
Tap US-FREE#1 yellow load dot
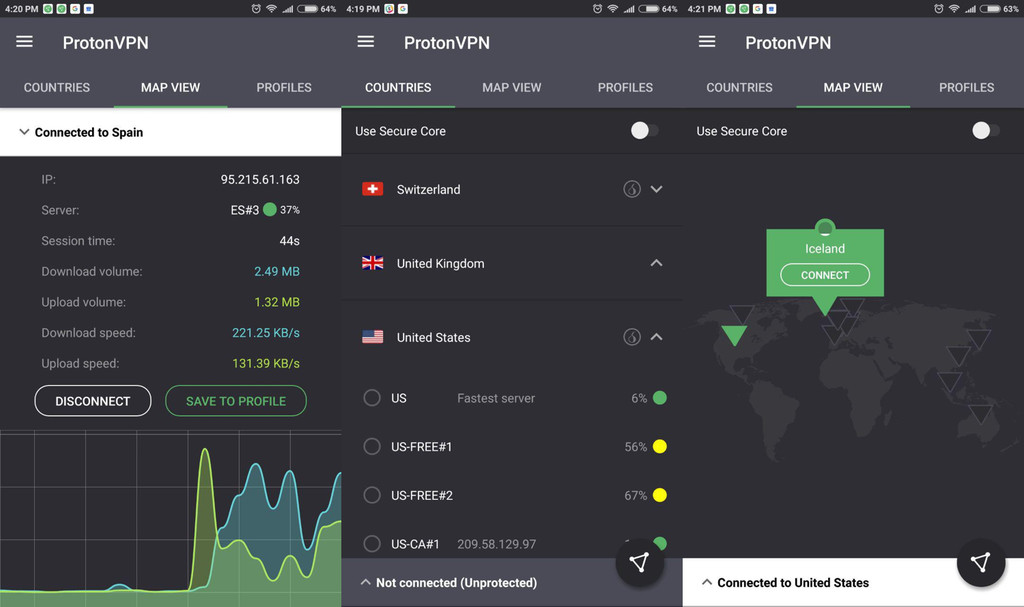pos(660,447)
